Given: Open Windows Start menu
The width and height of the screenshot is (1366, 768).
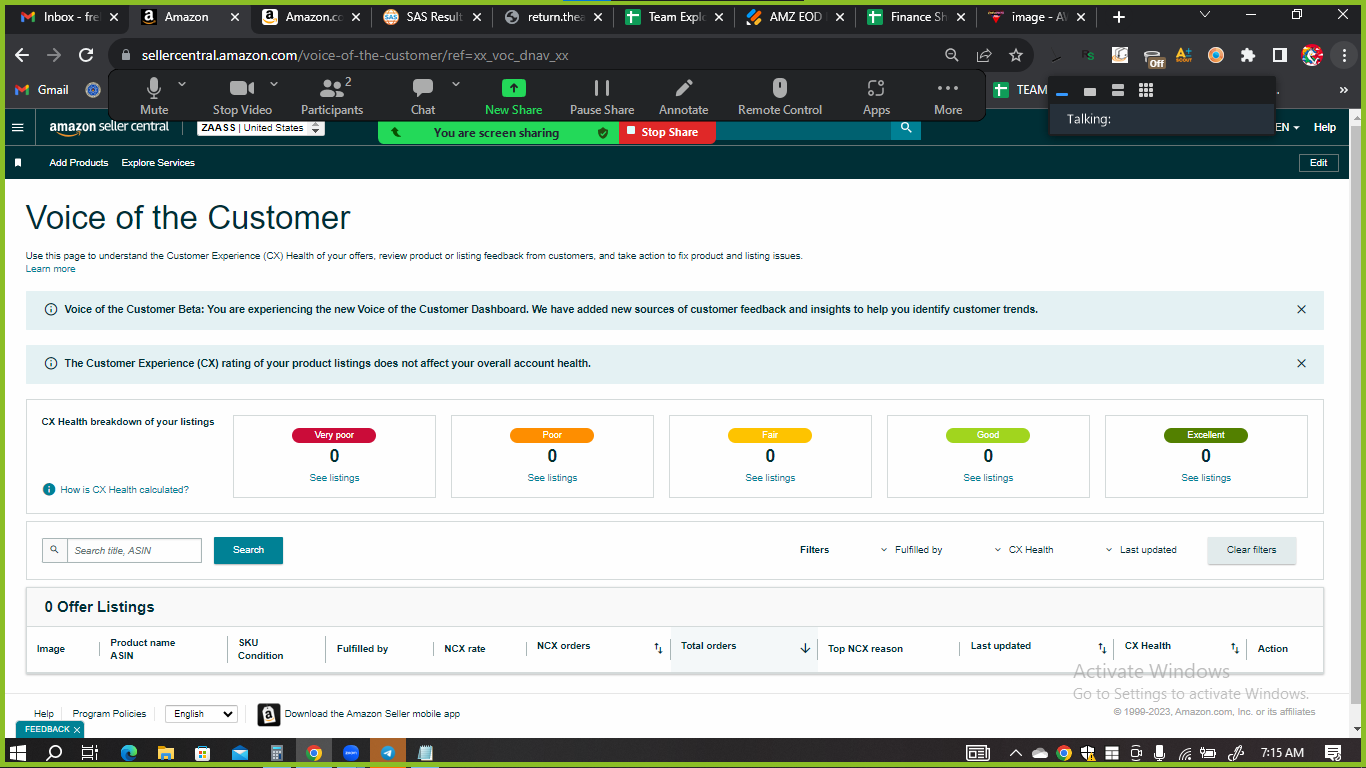Looking at the screenshot, I should 18,753.
